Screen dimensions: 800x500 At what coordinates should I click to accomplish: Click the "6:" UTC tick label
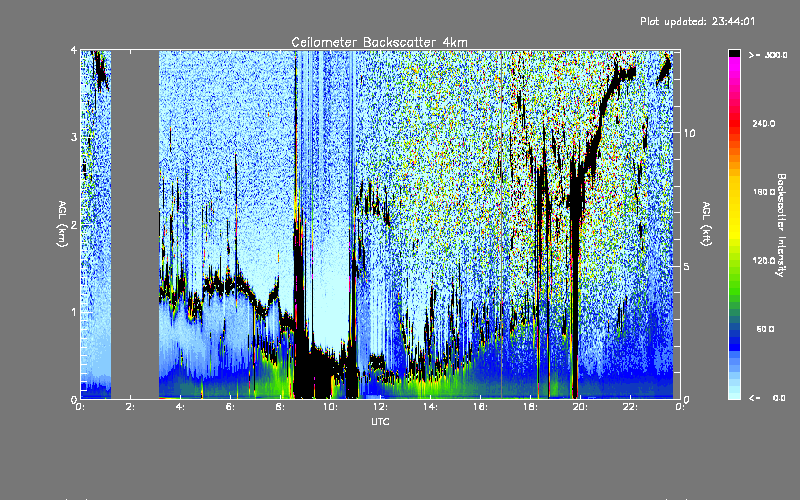(x=230, y=407)
